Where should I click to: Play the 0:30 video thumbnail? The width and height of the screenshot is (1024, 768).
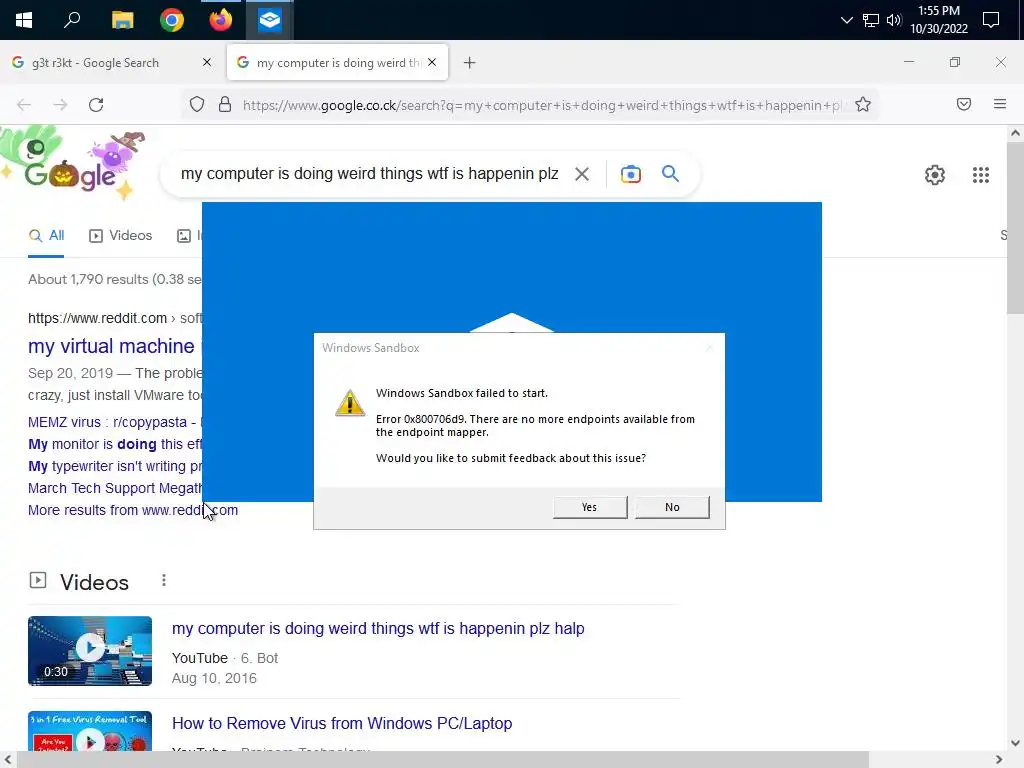tap(90, 651)
